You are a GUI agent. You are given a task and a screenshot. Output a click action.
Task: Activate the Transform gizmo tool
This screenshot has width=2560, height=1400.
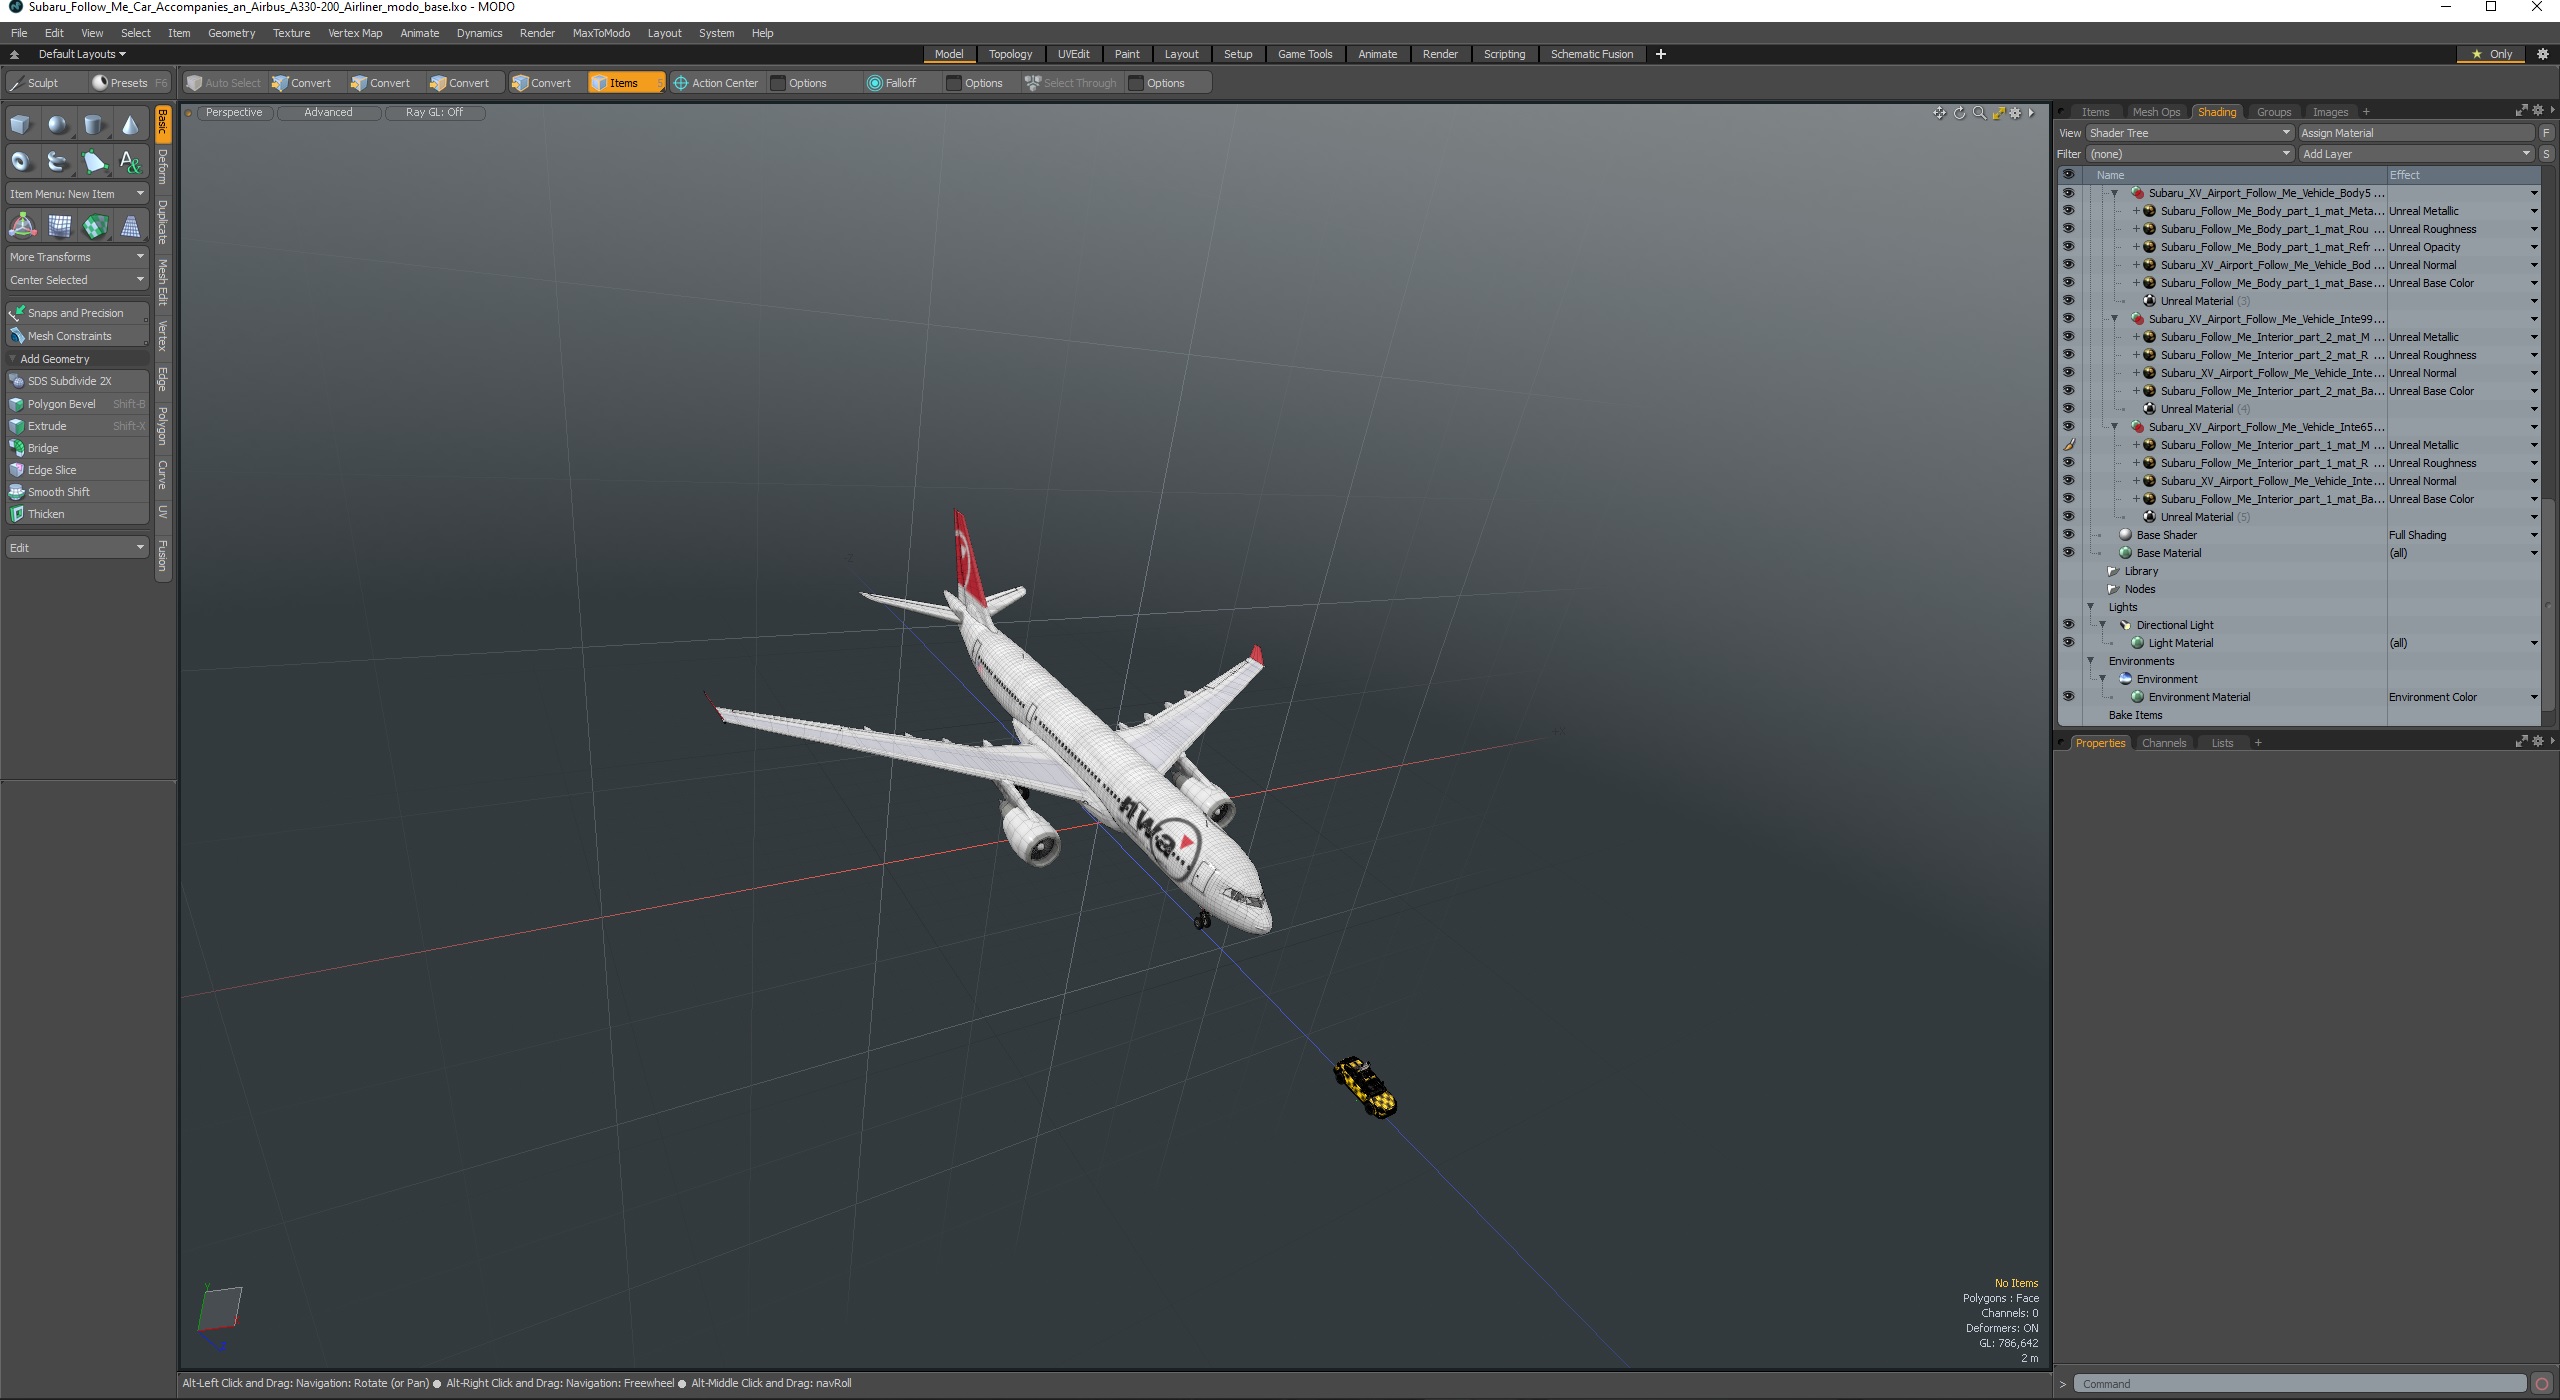click(22, 226)
